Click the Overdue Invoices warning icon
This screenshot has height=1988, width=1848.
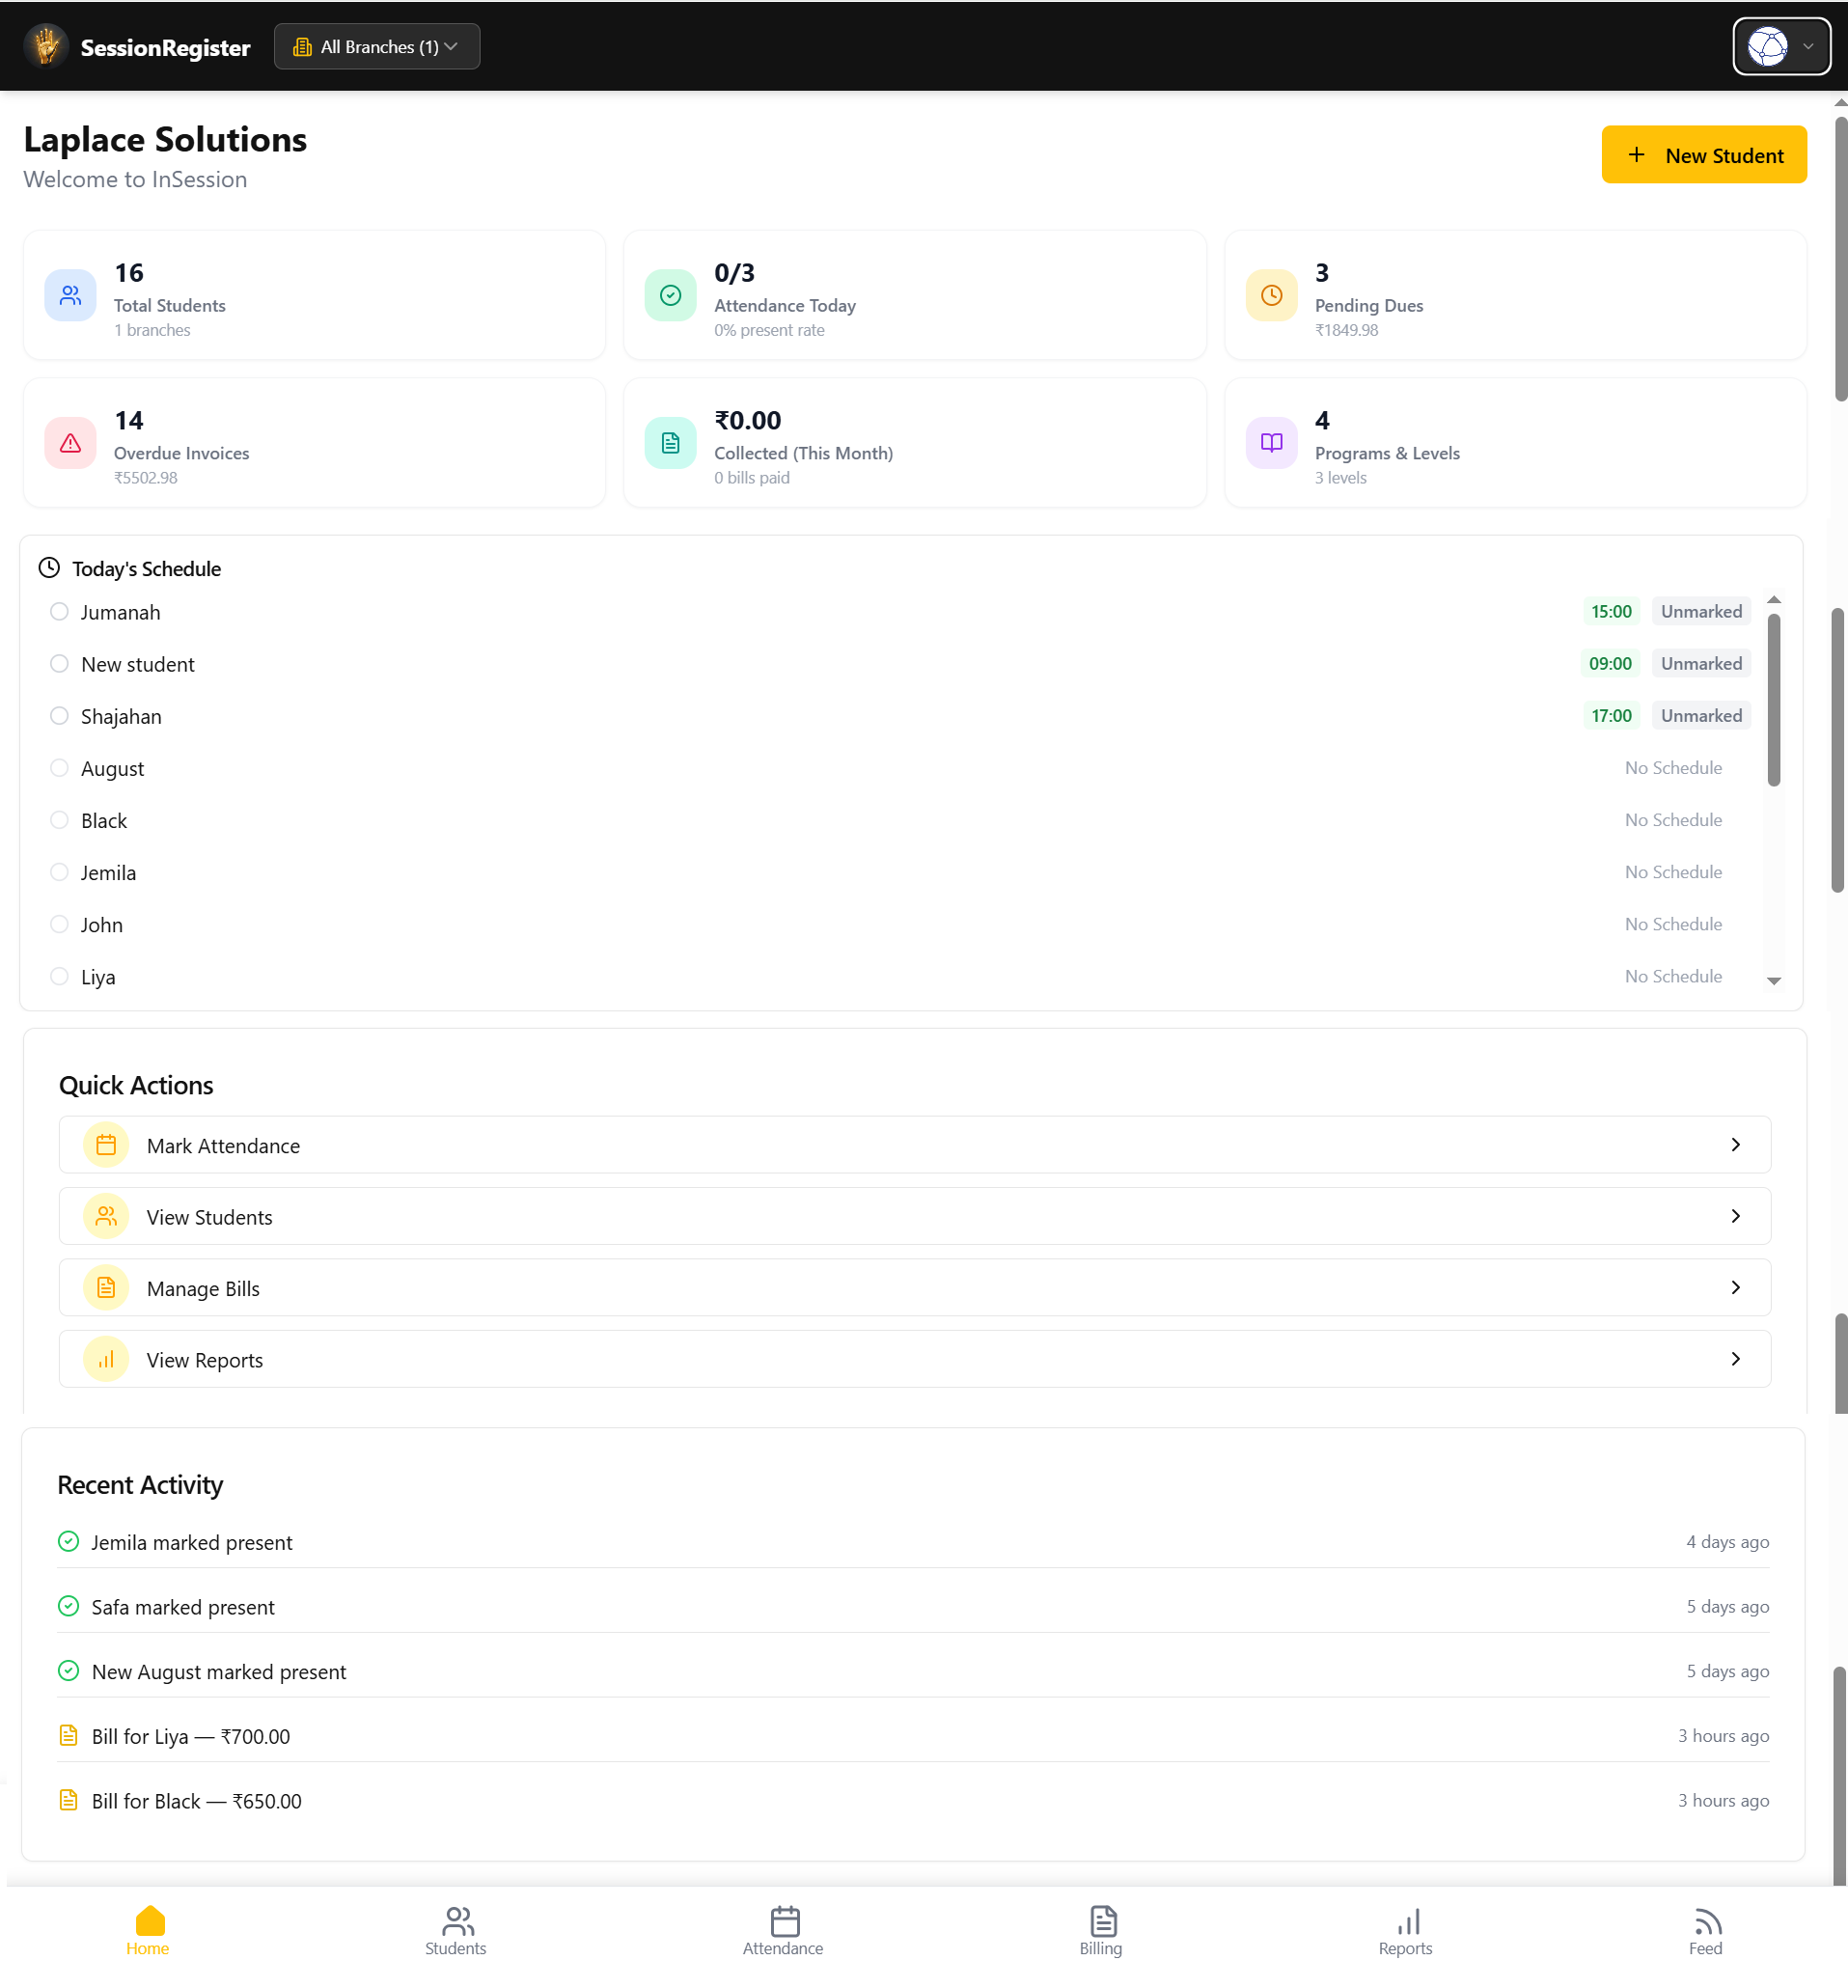tap(70, 444)
